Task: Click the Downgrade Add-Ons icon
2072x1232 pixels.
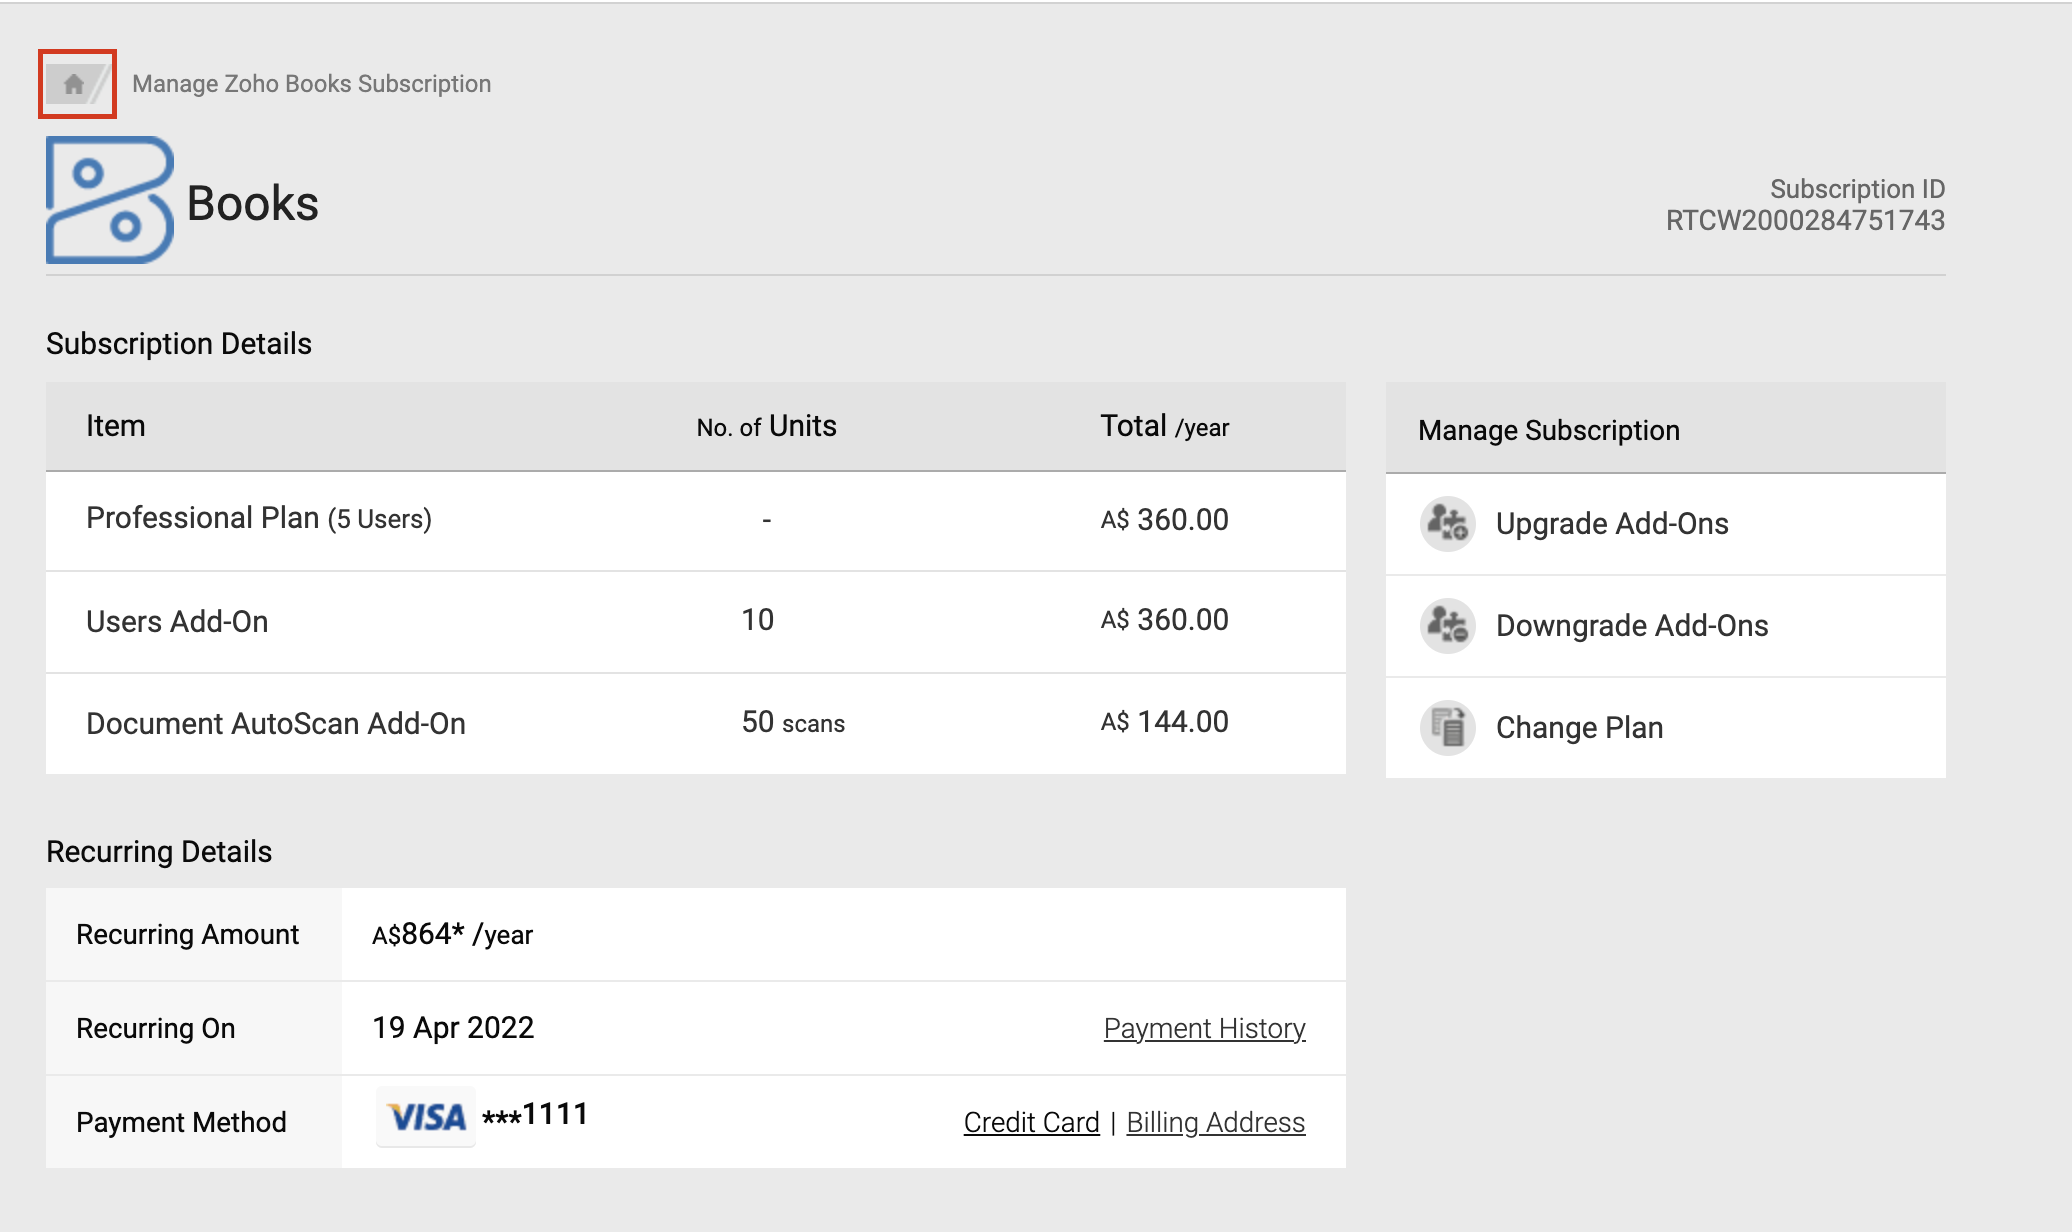Action: pos(1447,625)
